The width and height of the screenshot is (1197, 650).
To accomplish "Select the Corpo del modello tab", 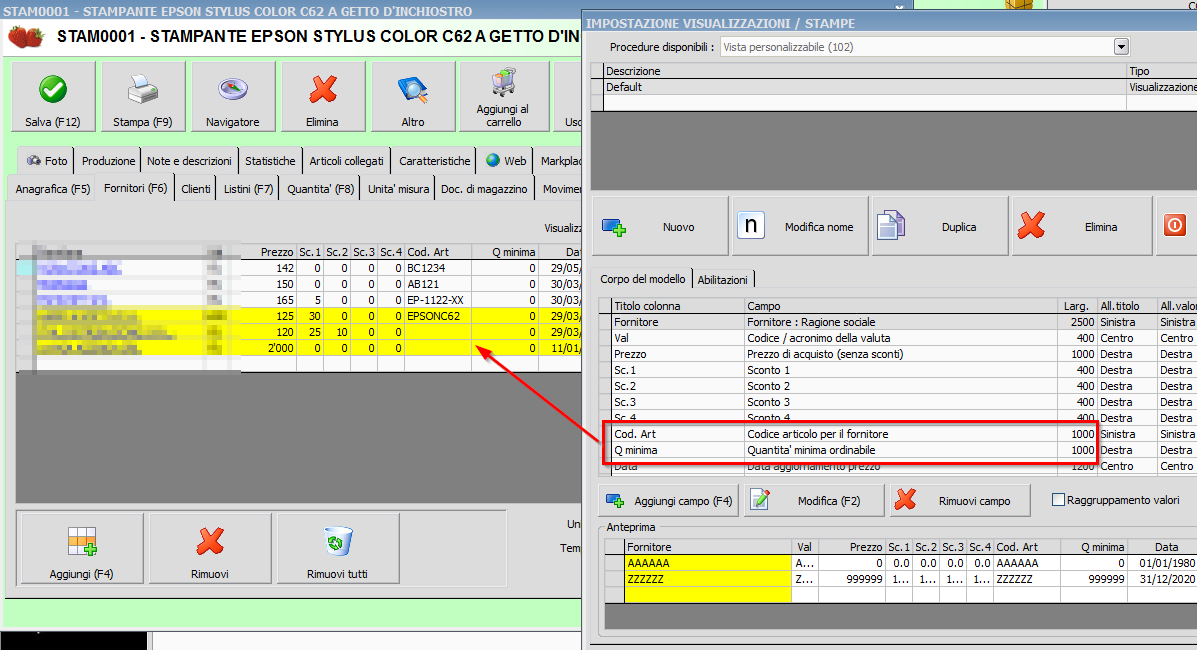I will [643, 279].
